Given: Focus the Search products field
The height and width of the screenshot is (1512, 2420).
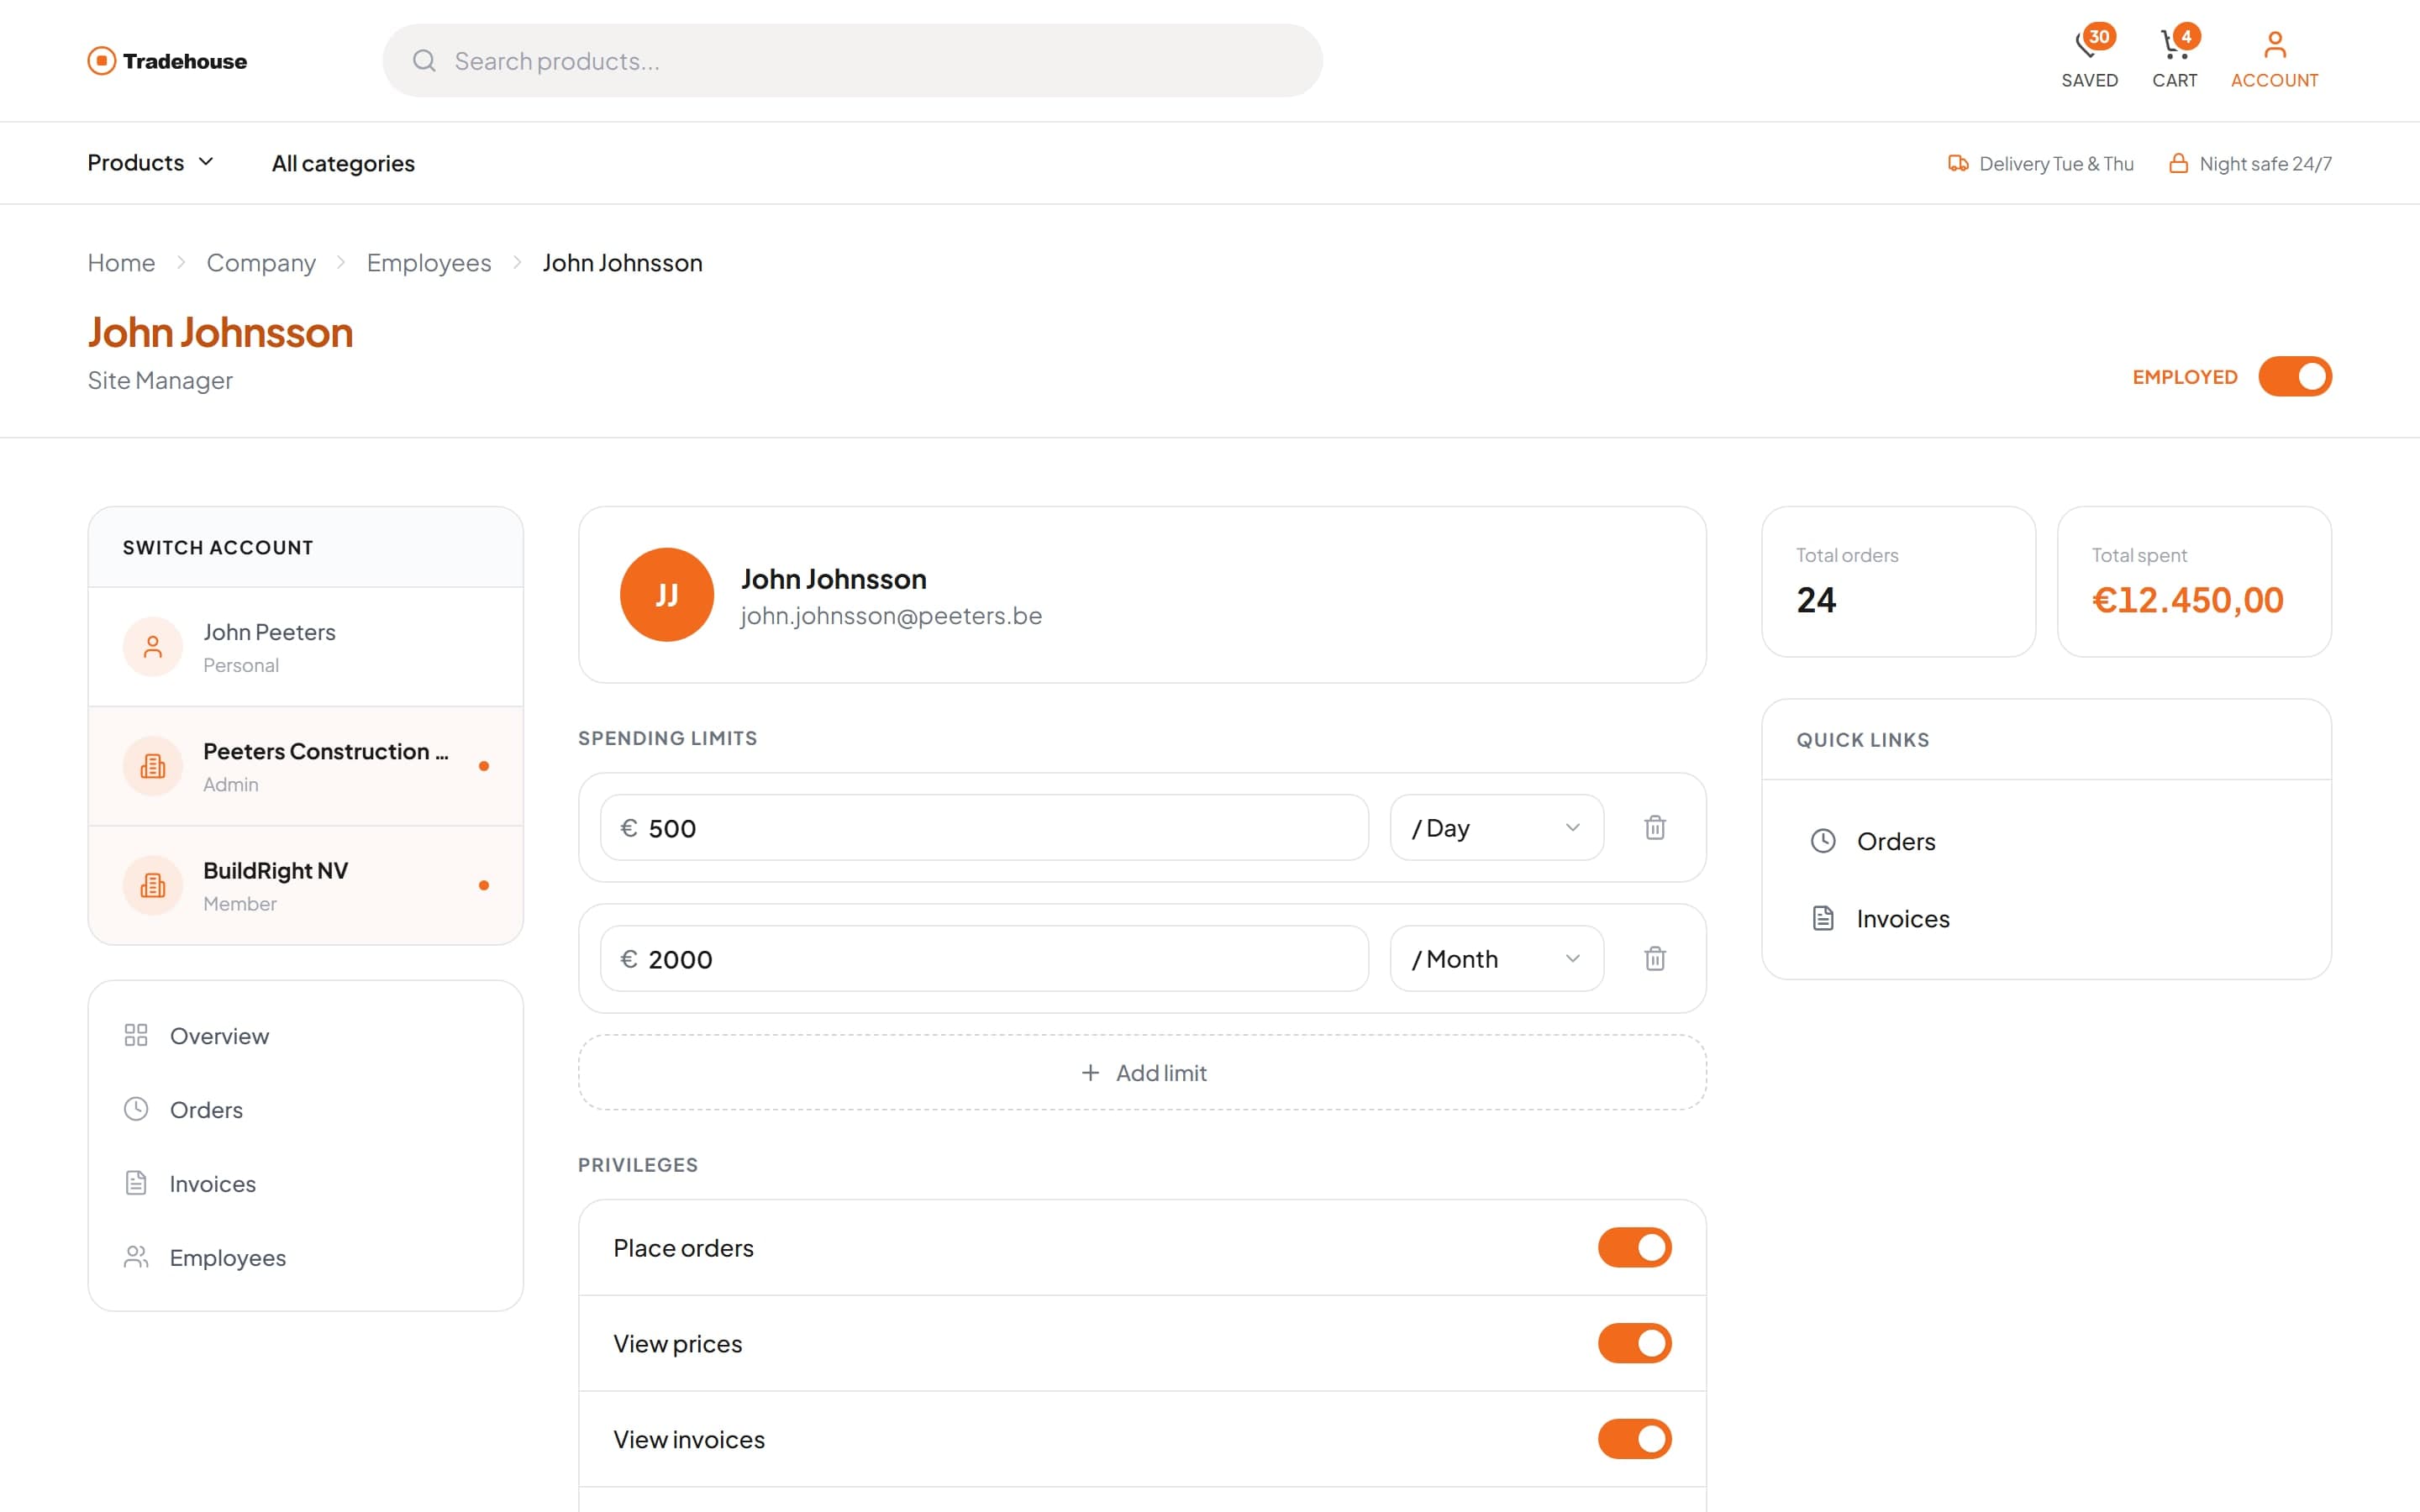Looking at the screenshot, I should 852,61.
